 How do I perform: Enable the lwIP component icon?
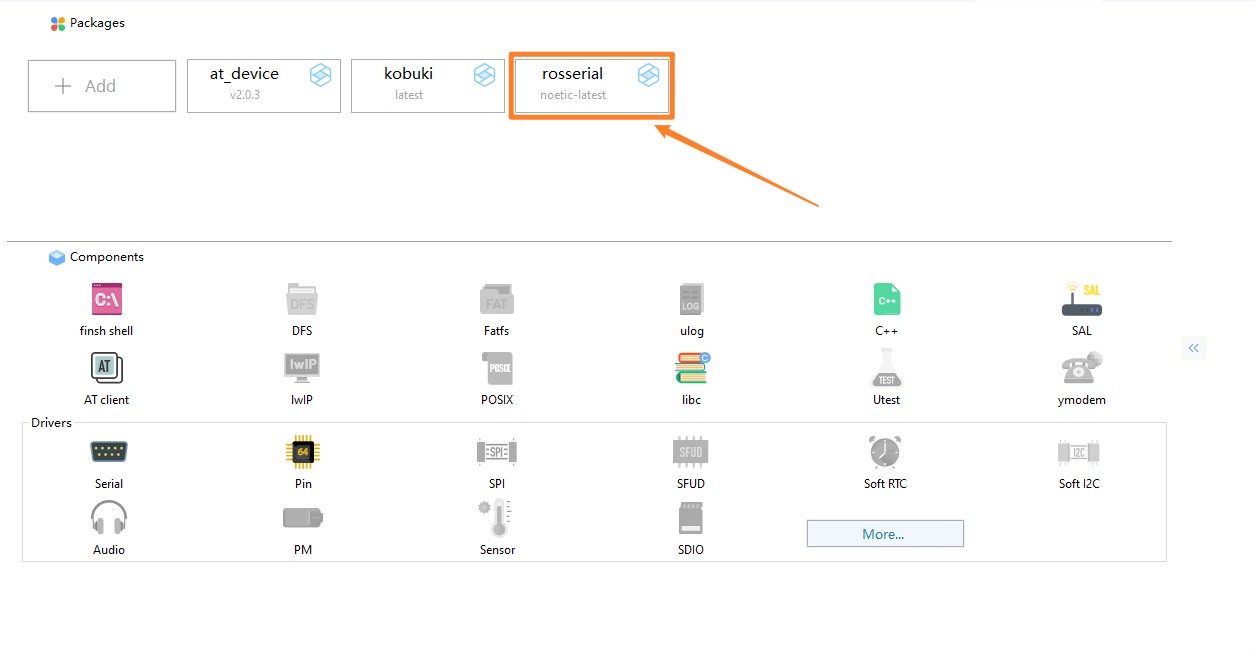coord(302,368)
